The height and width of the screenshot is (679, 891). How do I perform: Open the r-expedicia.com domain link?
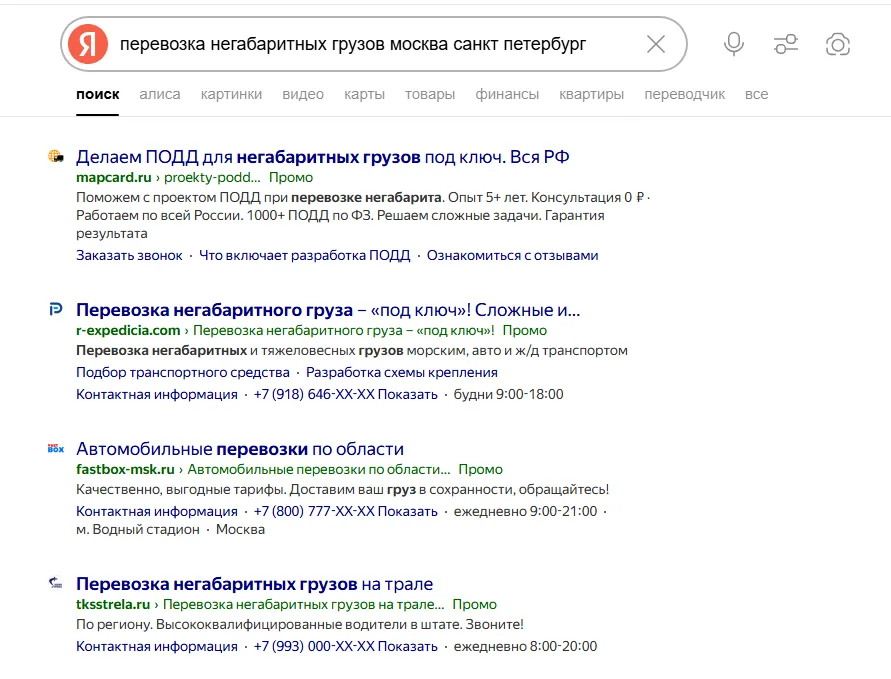(x=128, y=330)
